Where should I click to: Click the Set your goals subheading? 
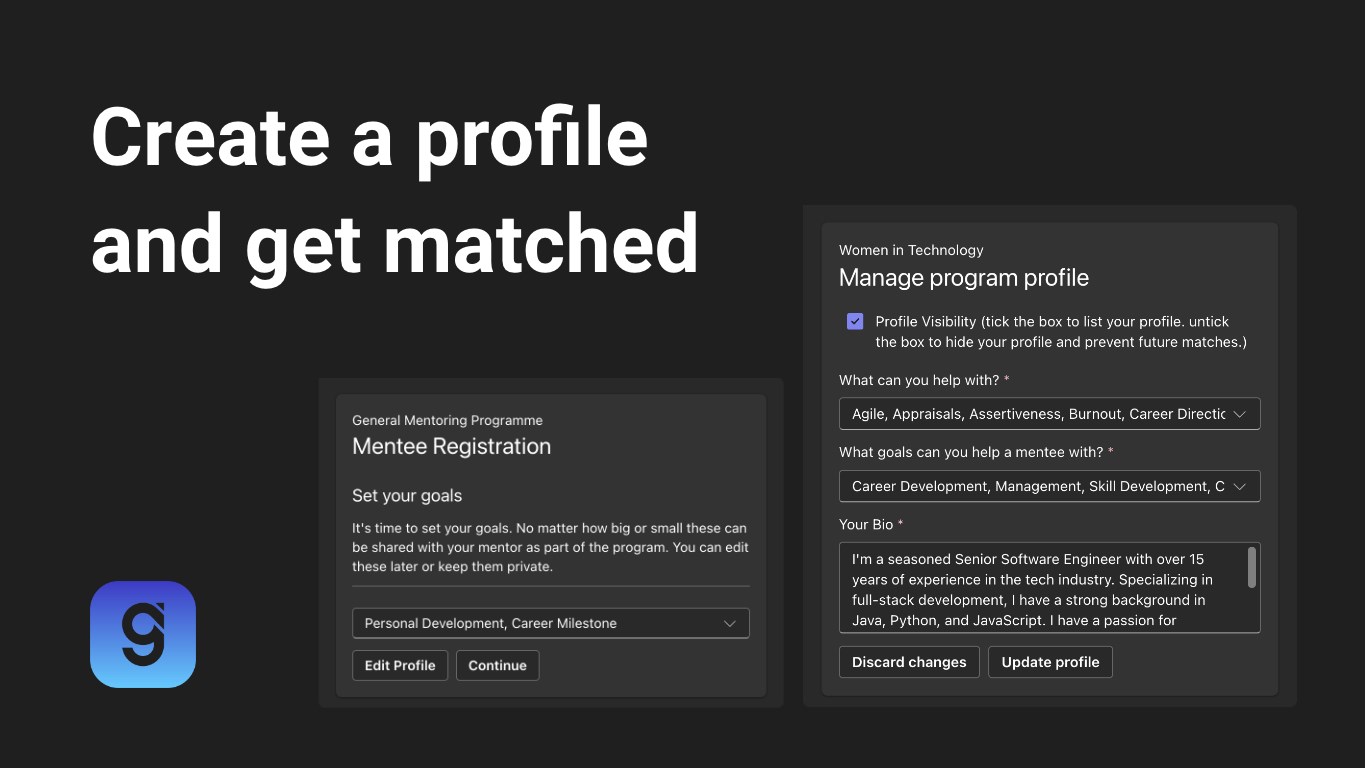(x=407, y=496)
